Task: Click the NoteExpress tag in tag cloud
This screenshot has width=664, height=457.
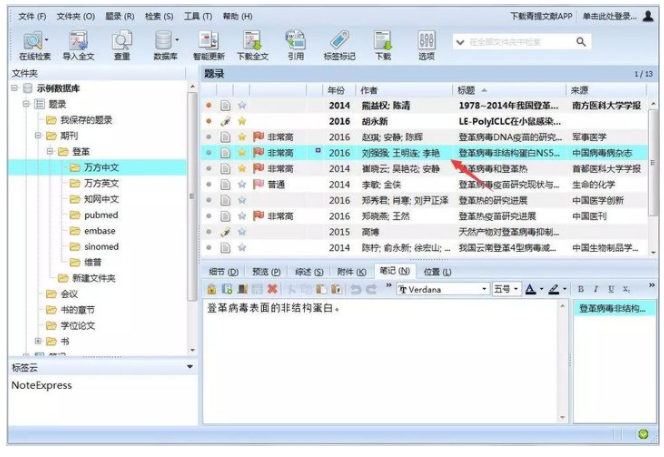Action: (42, 385)
